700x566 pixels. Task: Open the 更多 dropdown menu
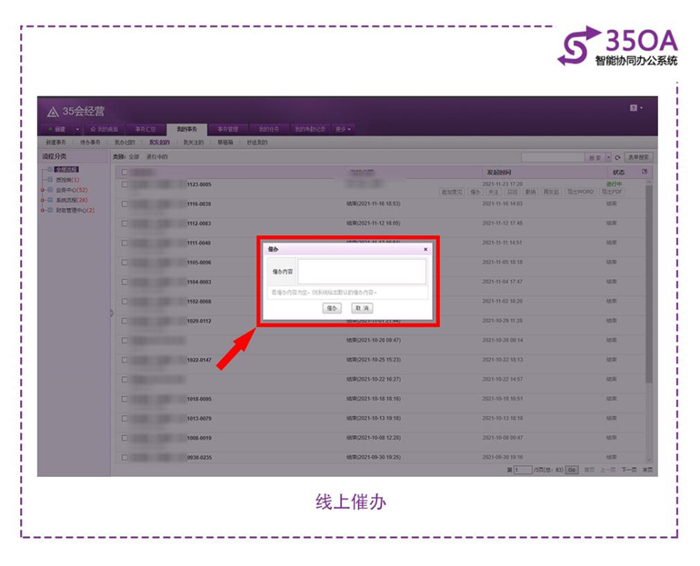point(343,129)
